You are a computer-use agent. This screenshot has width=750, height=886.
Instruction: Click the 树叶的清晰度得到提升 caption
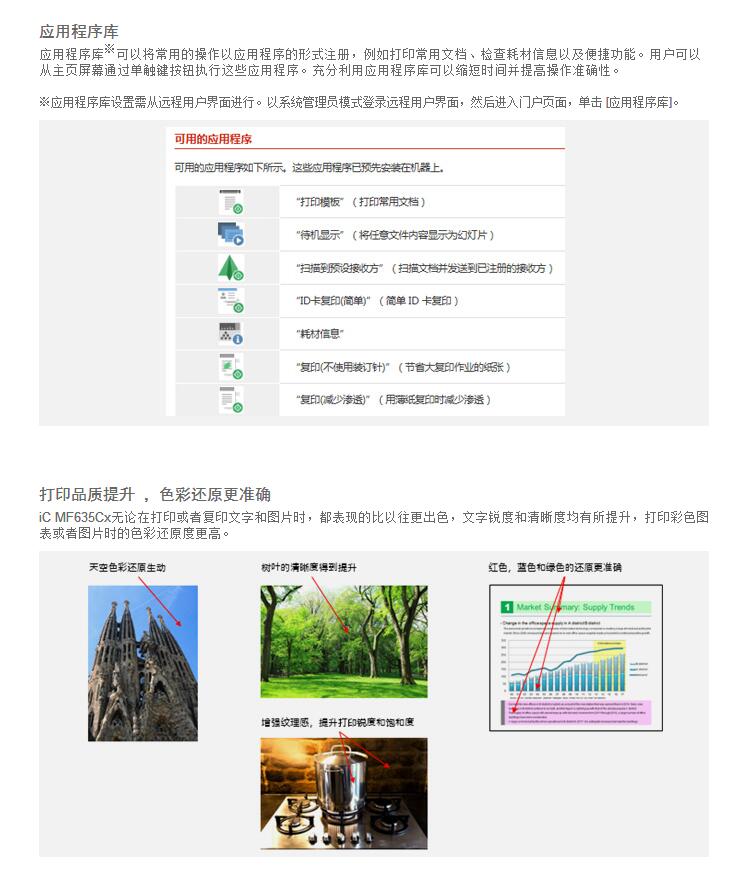pyautogui.click(x=309, y=567)
